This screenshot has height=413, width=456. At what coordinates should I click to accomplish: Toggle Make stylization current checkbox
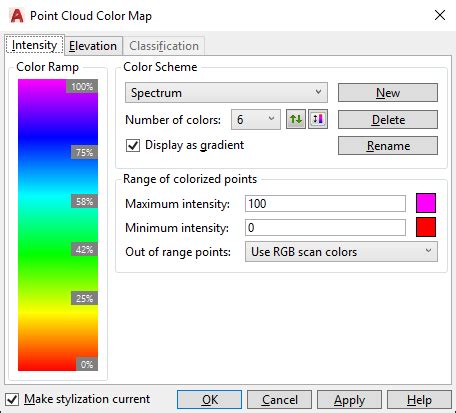coord(12,399)
